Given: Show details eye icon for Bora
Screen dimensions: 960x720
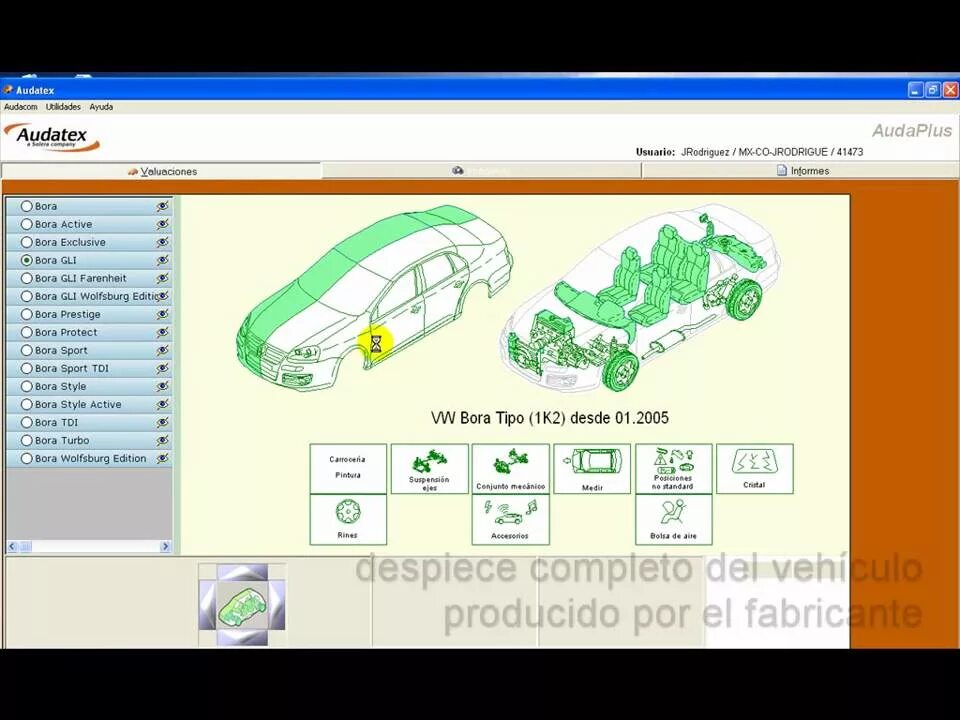Looking at the screenshot, I should click(x=162, y=206).
